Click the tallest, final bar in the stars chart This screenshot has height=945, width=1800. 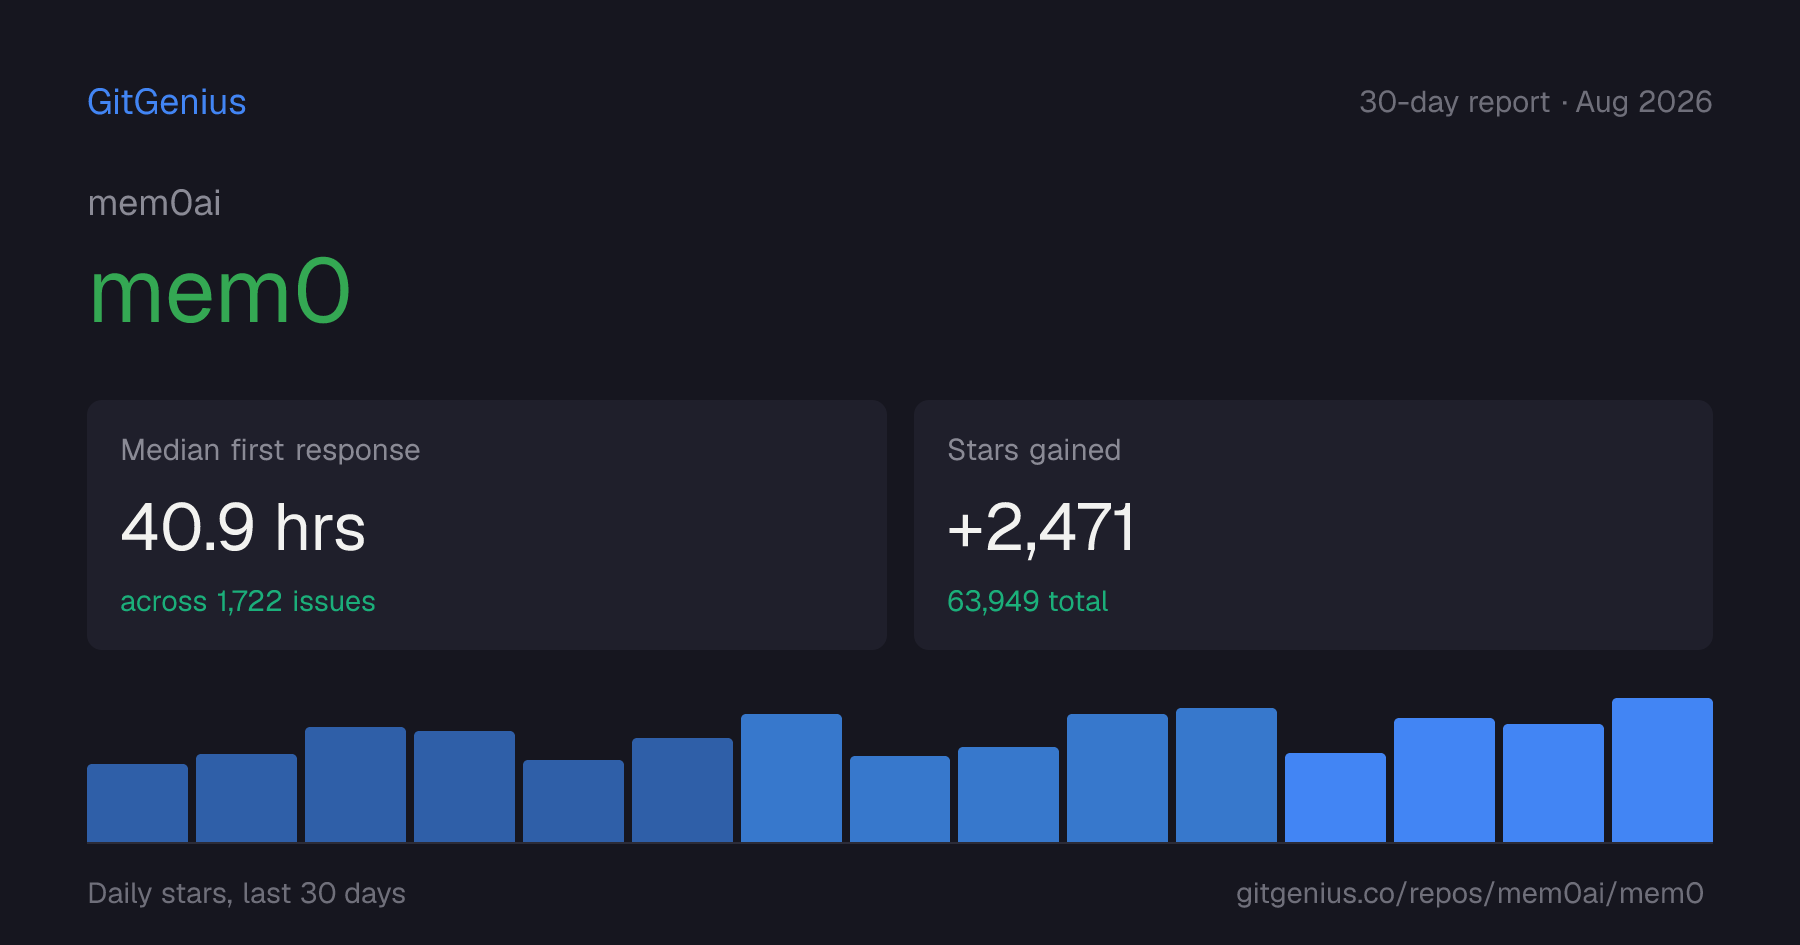[1662, 770]
